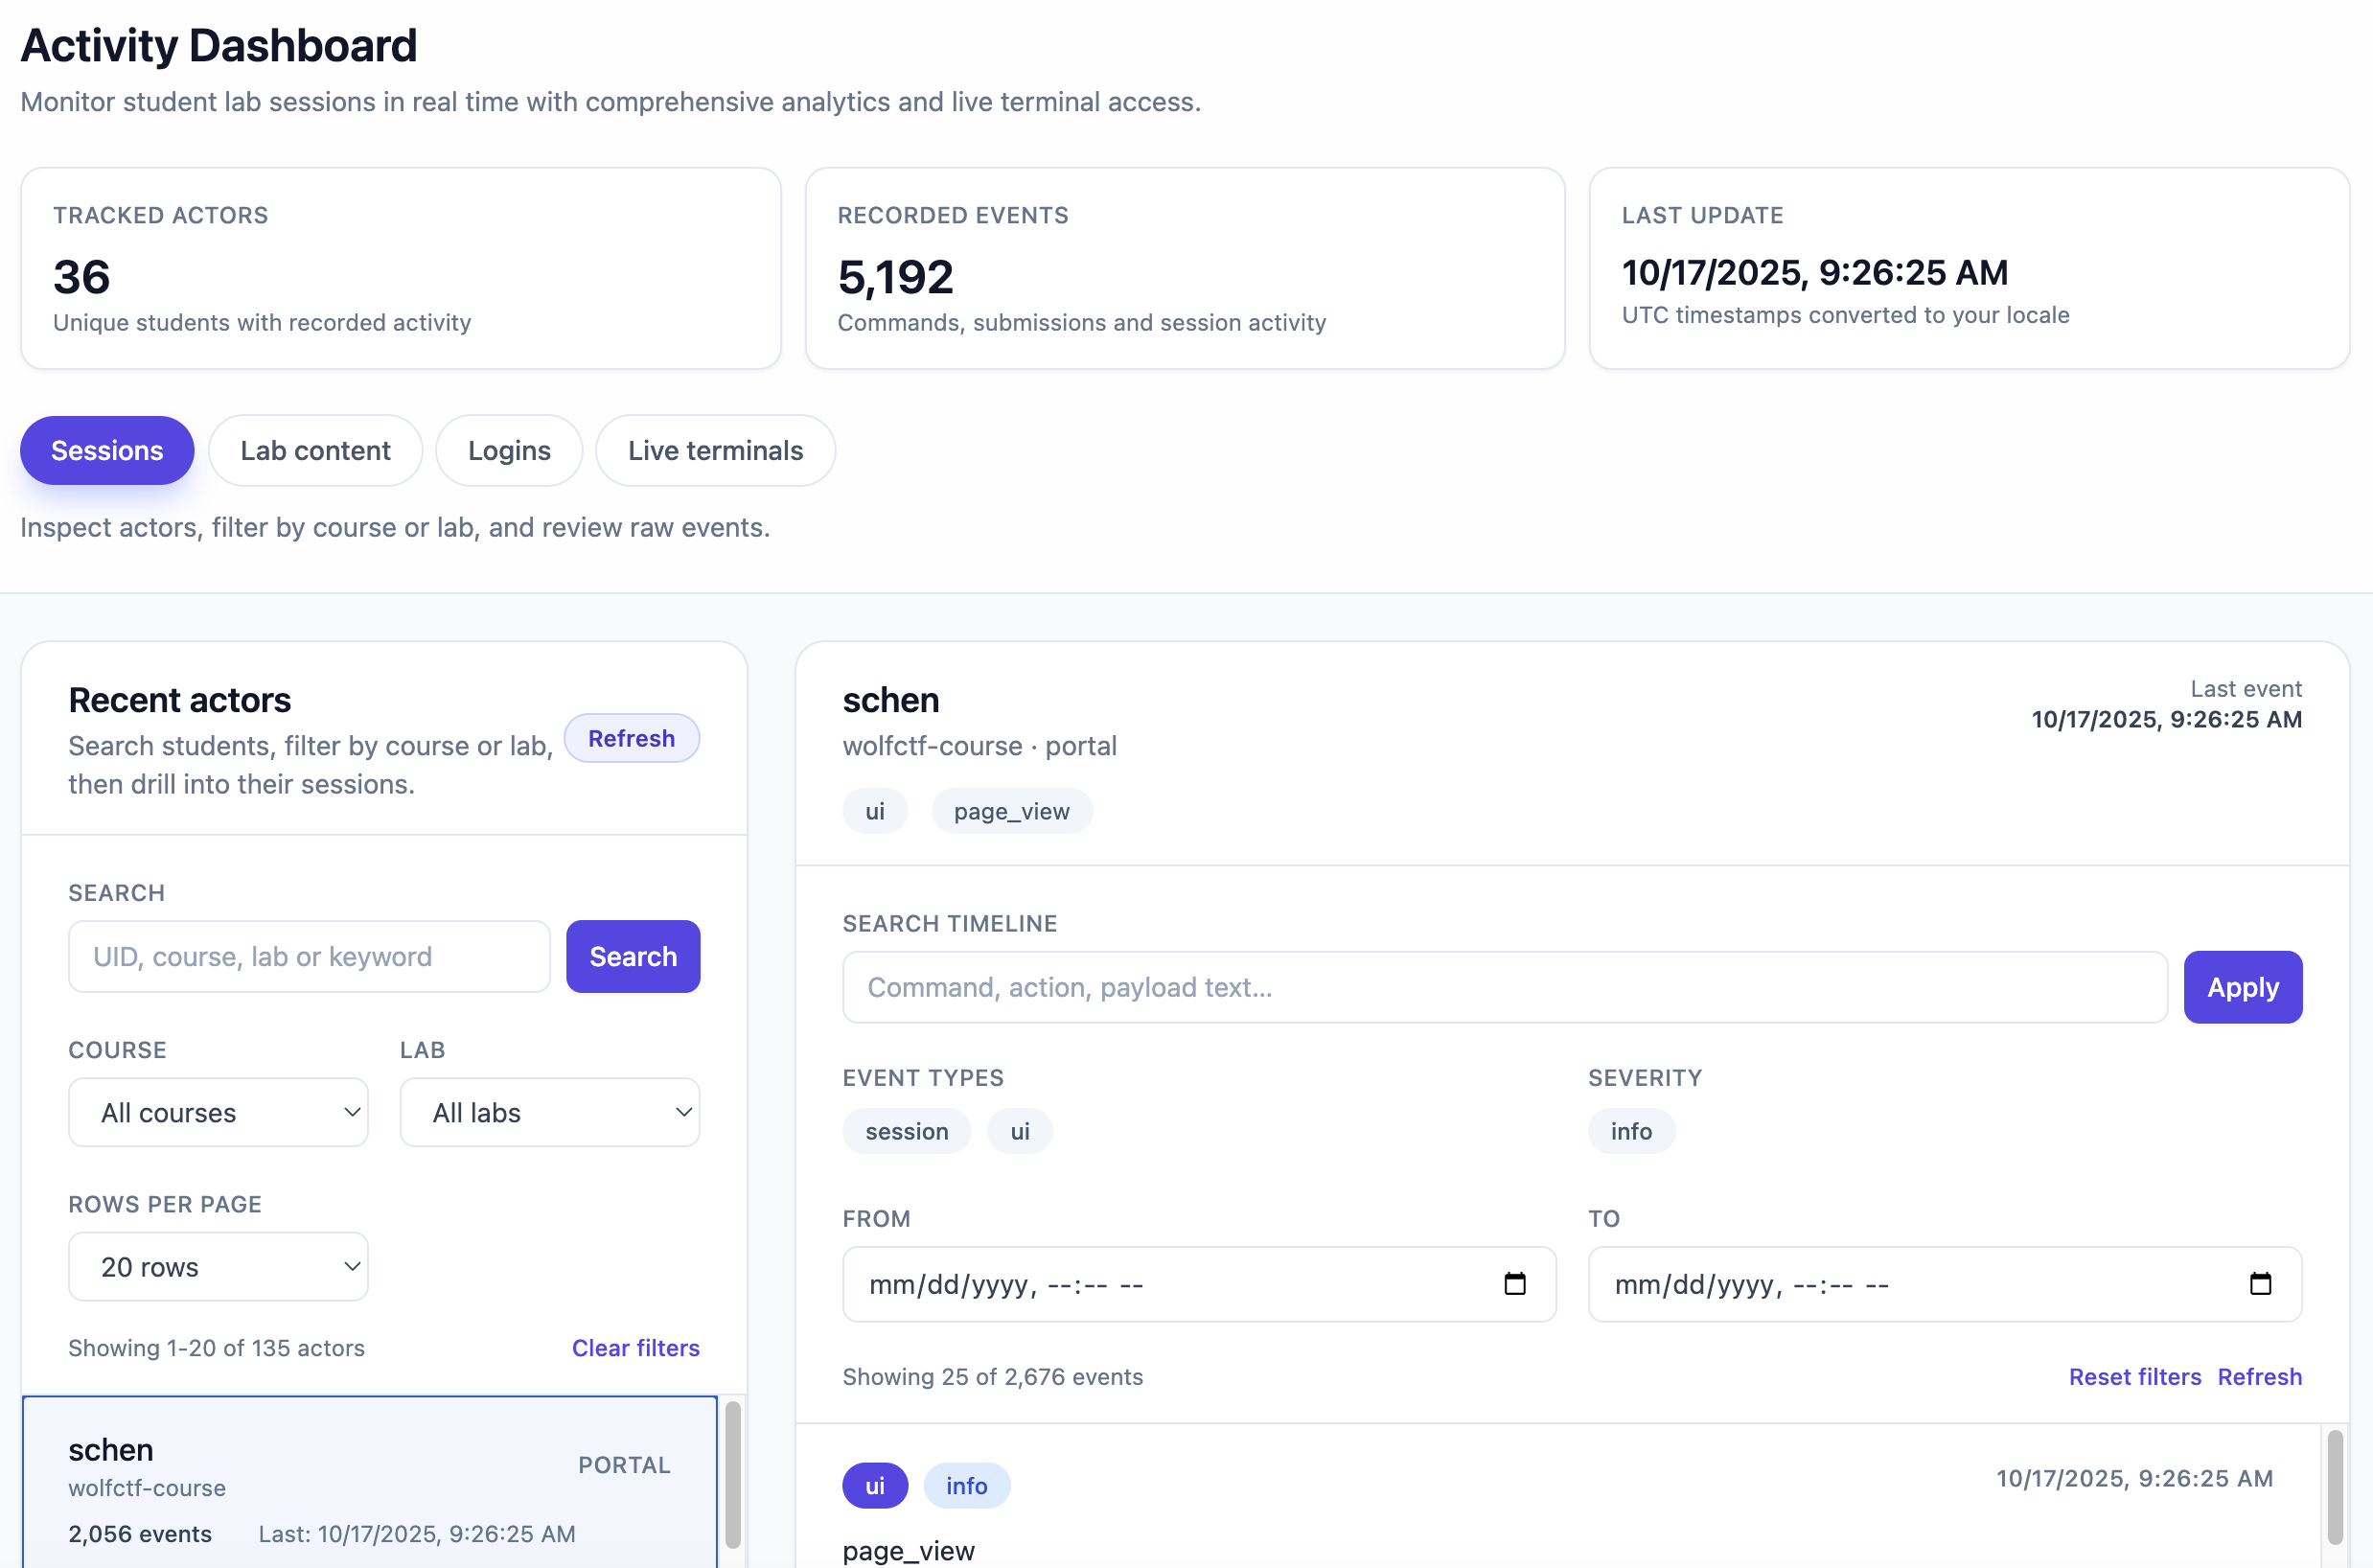This screenshot has width=2373, height=1568.
Task: Change rows per page from 20 rows
Action: (218, 1266)
